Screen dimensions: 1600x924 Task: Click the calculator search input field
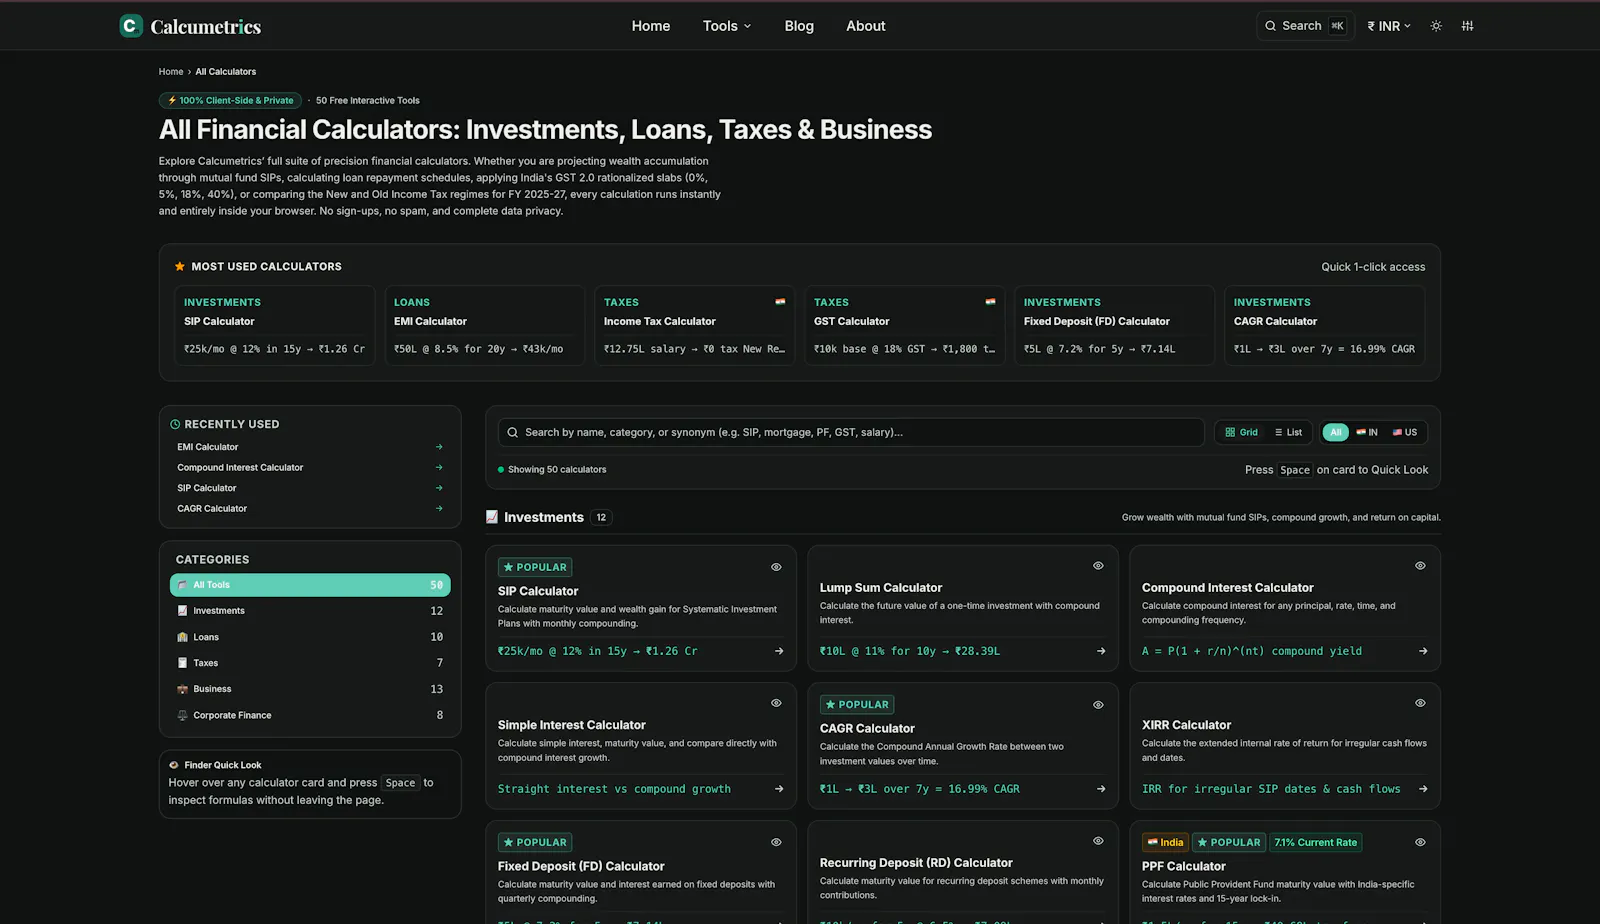point(851,432)
